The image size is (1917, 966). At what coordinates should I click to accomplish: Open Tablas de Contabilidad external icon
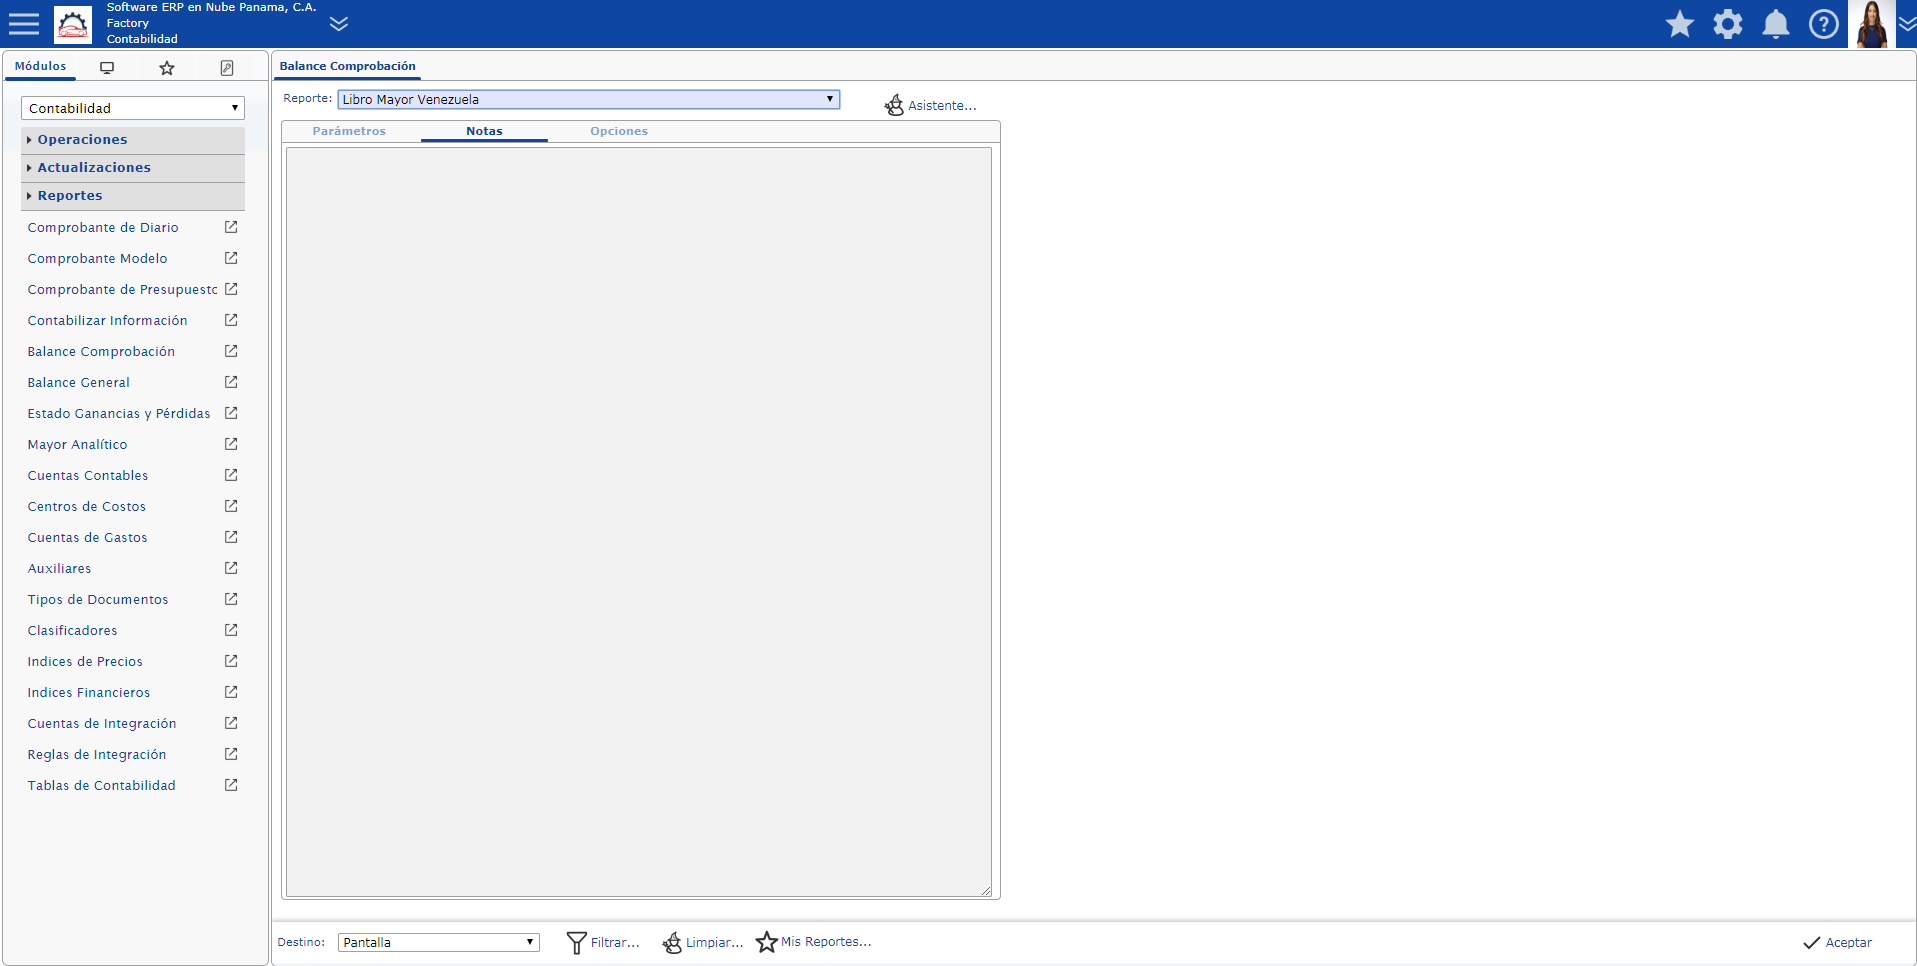231,785
